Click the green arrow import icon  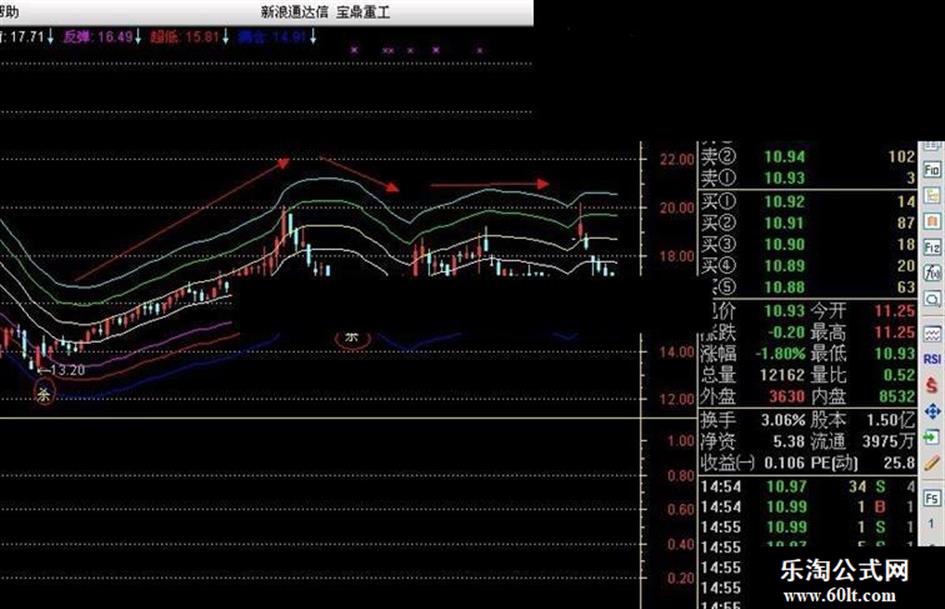(x=932, y=437)
